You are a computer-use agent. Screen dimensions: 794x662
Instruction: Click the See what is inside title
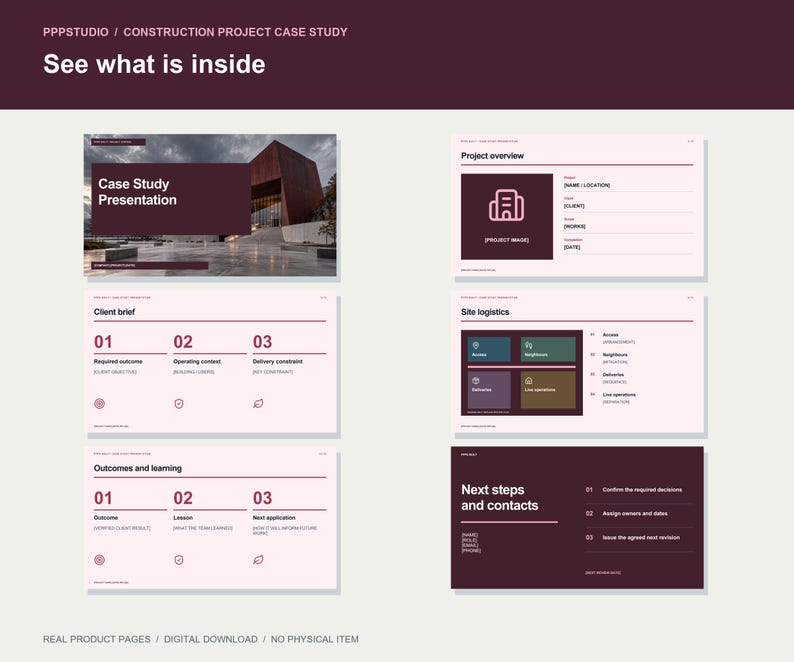154,64
